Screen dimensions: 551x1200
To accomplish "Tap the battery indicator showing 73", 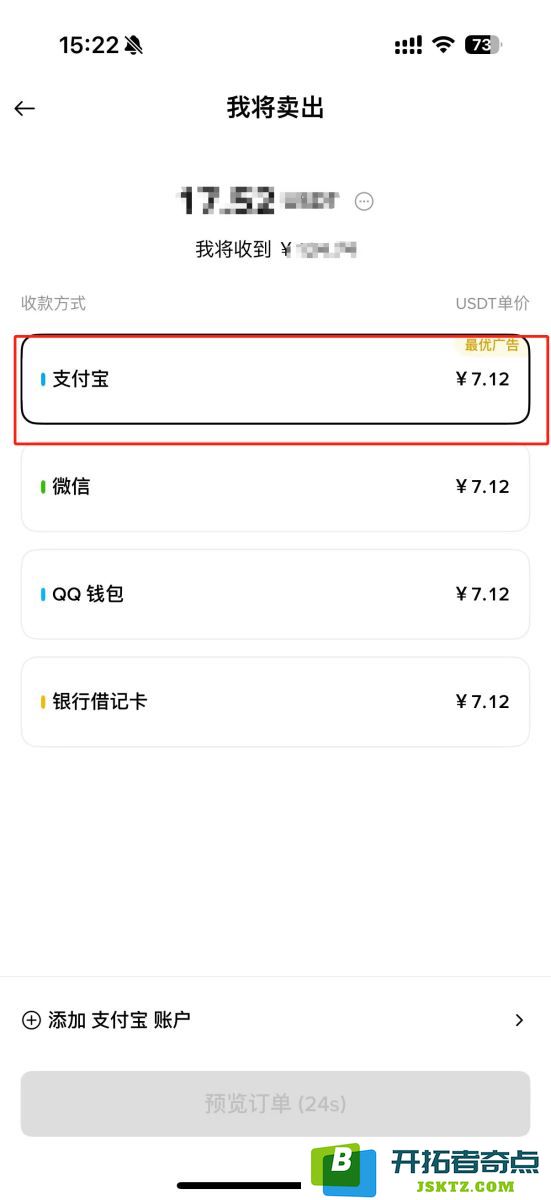I will pos(483,45).
